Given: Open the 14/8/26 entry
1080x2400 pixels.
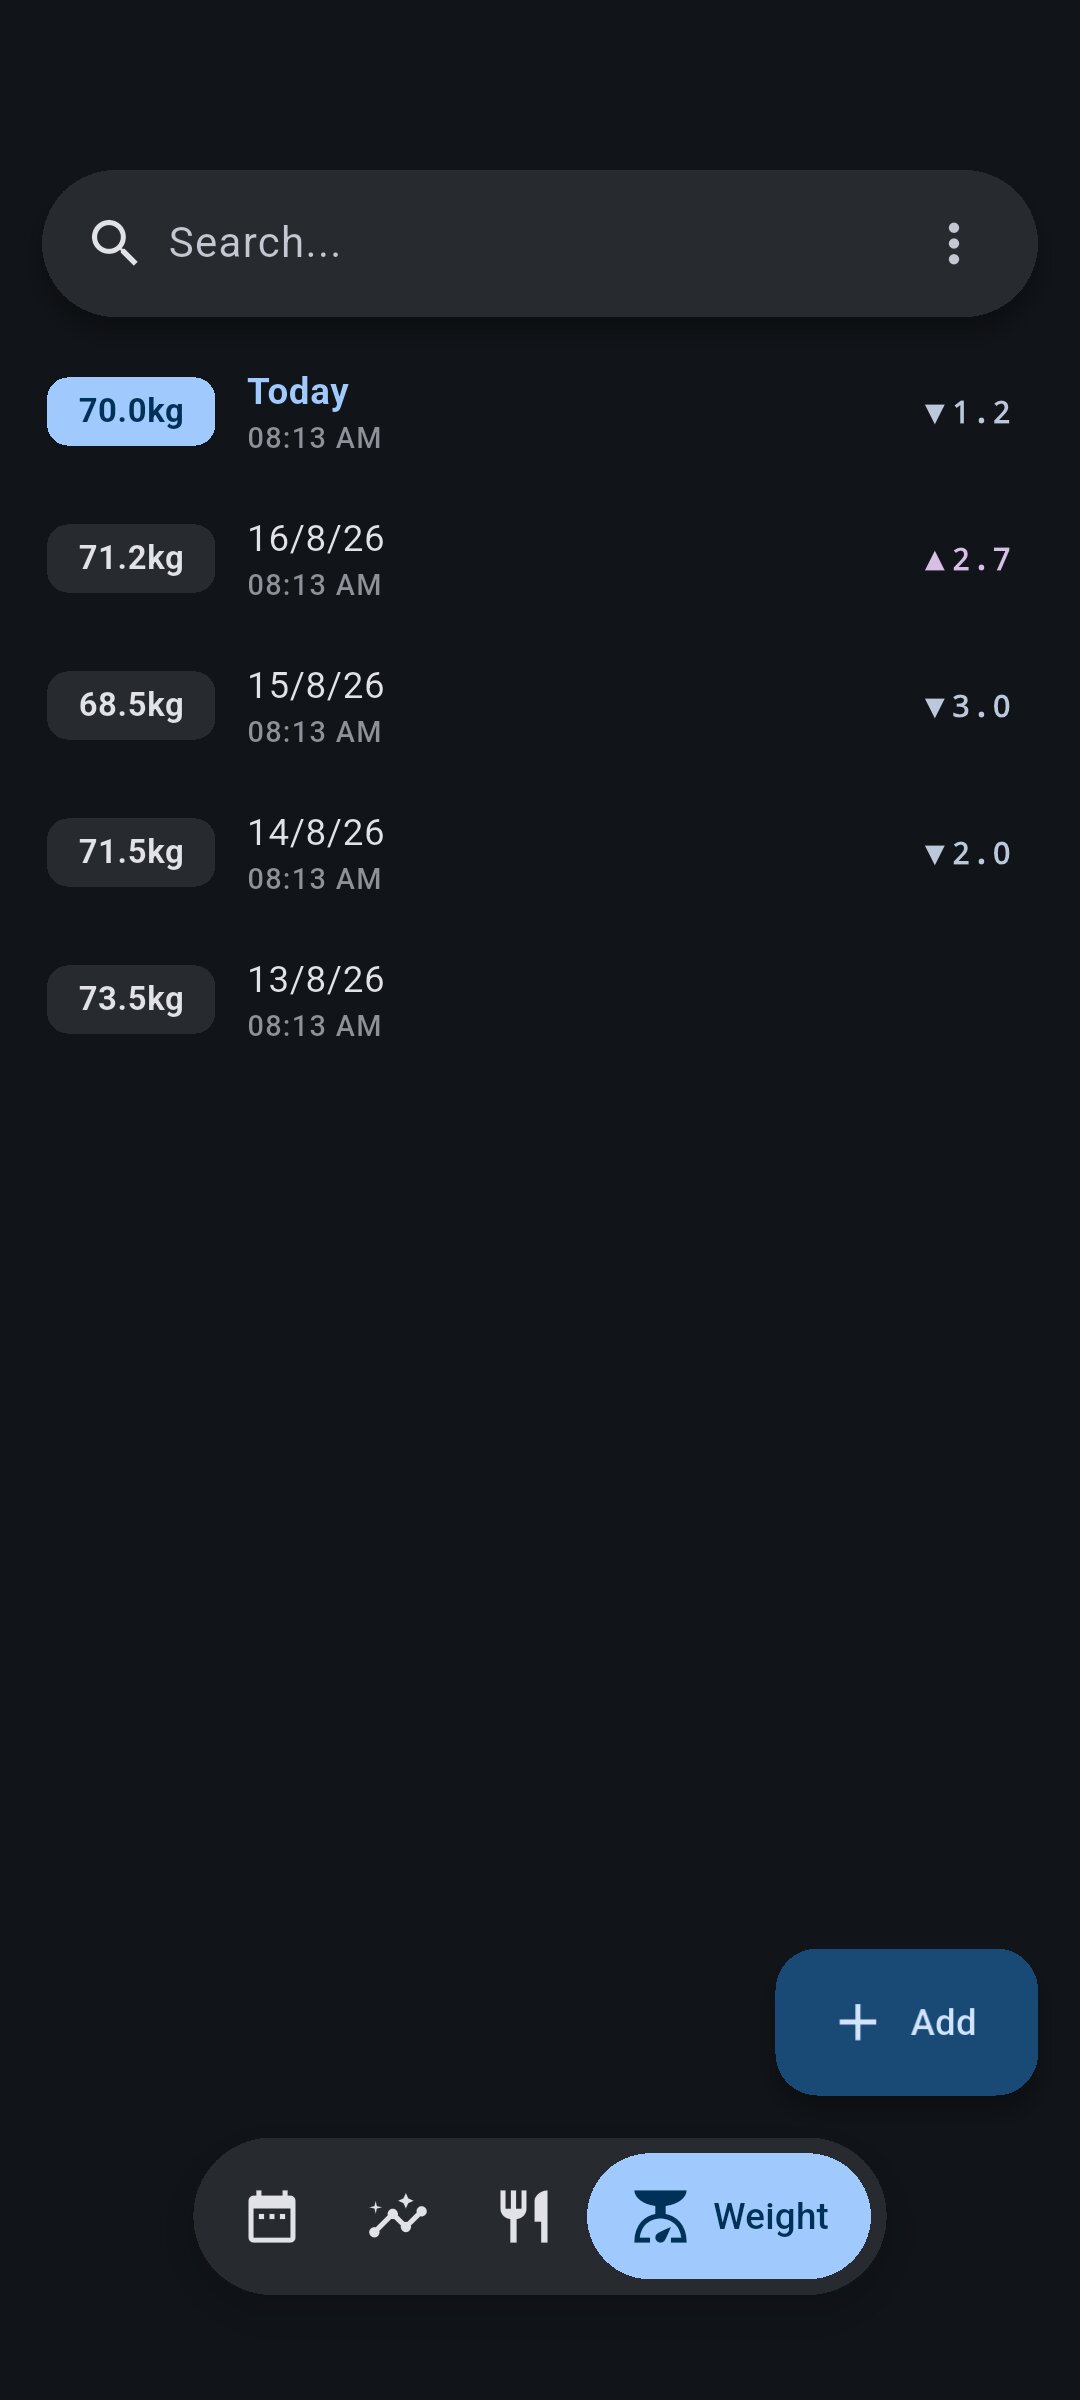Looking at the screenshot, I should pos(540,852).
